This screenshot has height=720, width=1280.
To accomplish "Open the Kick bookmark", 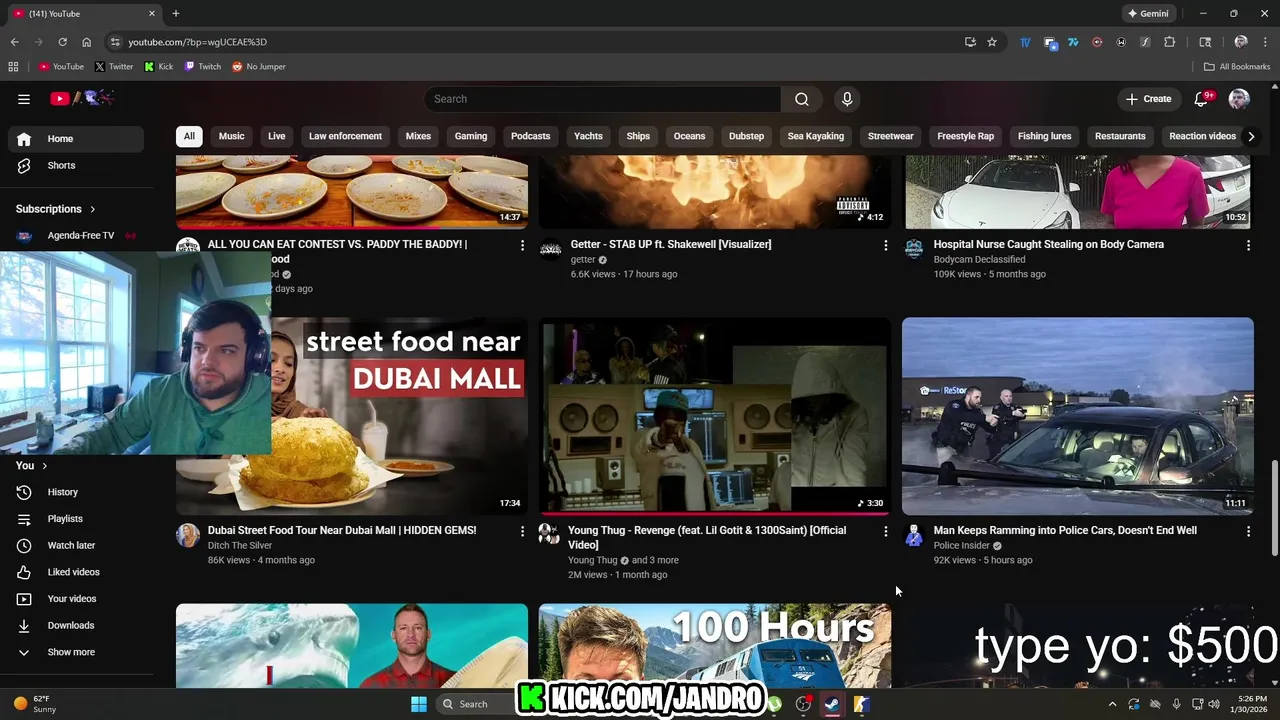I will (x=158, y=67).
